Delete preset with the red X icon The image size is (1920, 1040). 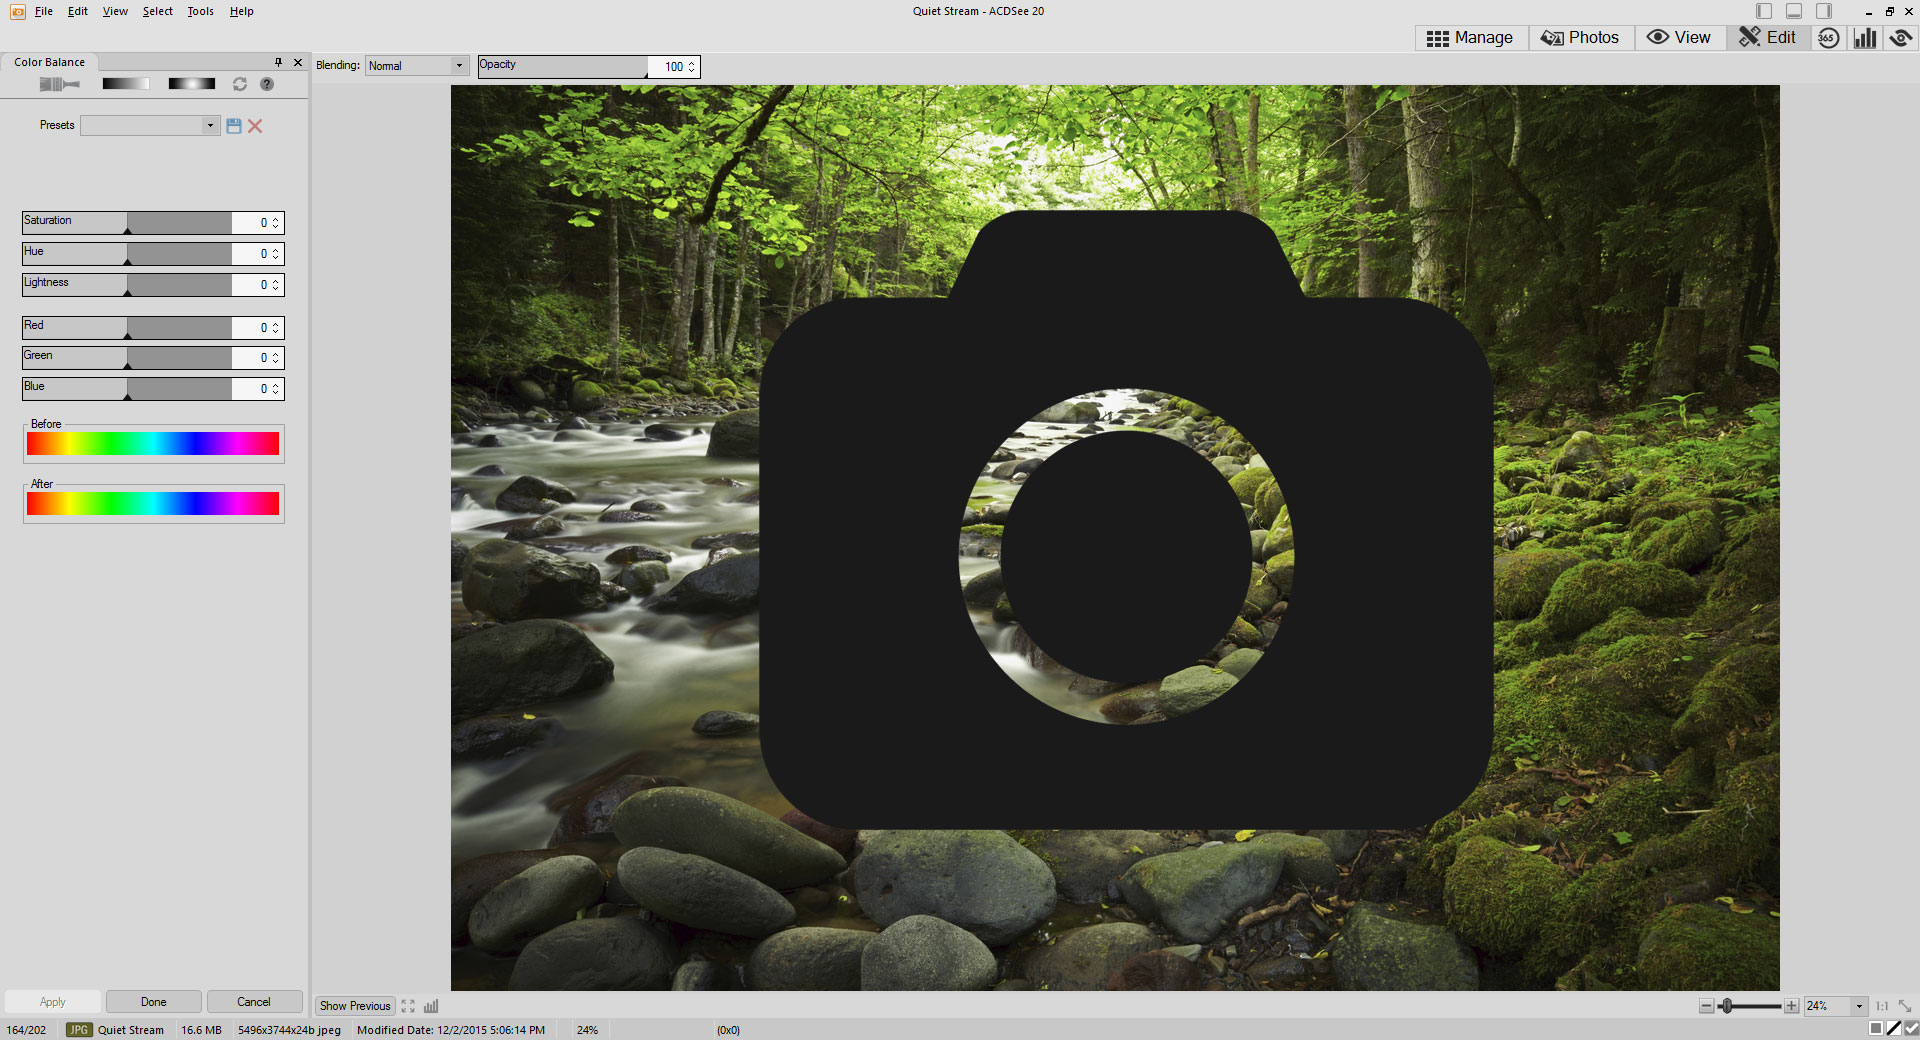(x=256, y=126)
